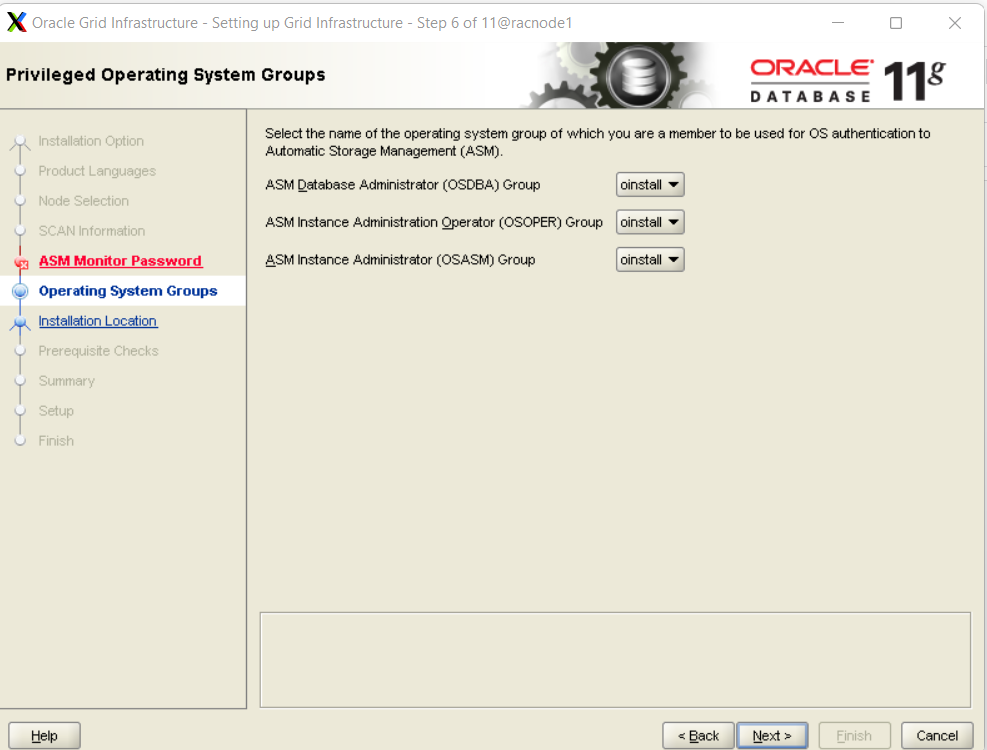987x750 pixels.
Task: Go Back to previous step
Action: (x=698, y=736)
